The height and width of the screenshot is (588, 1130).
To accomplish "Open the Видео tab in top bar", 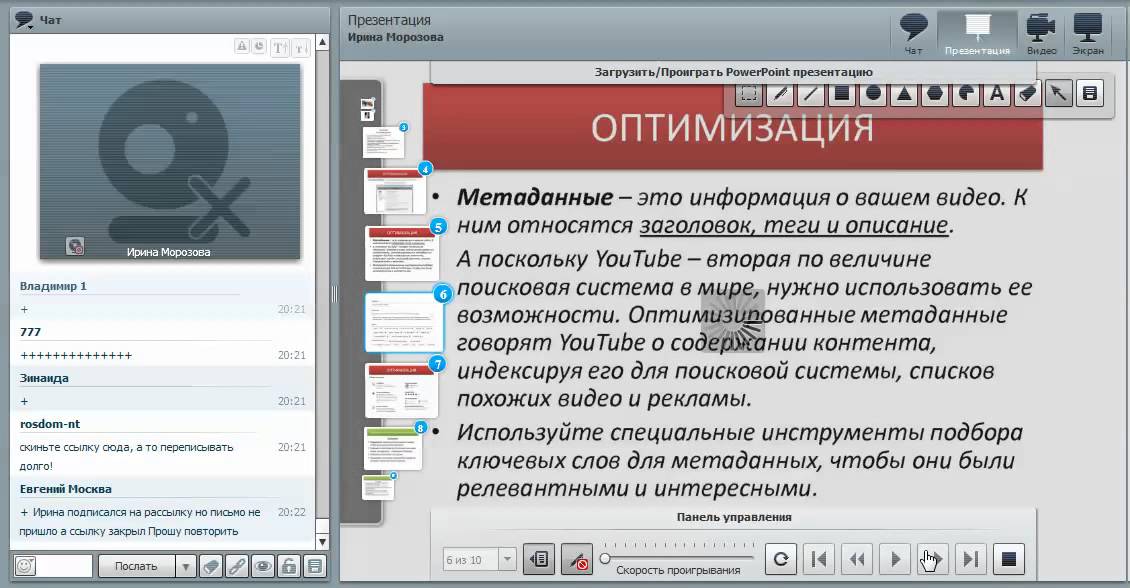I will pos(1041,34).
